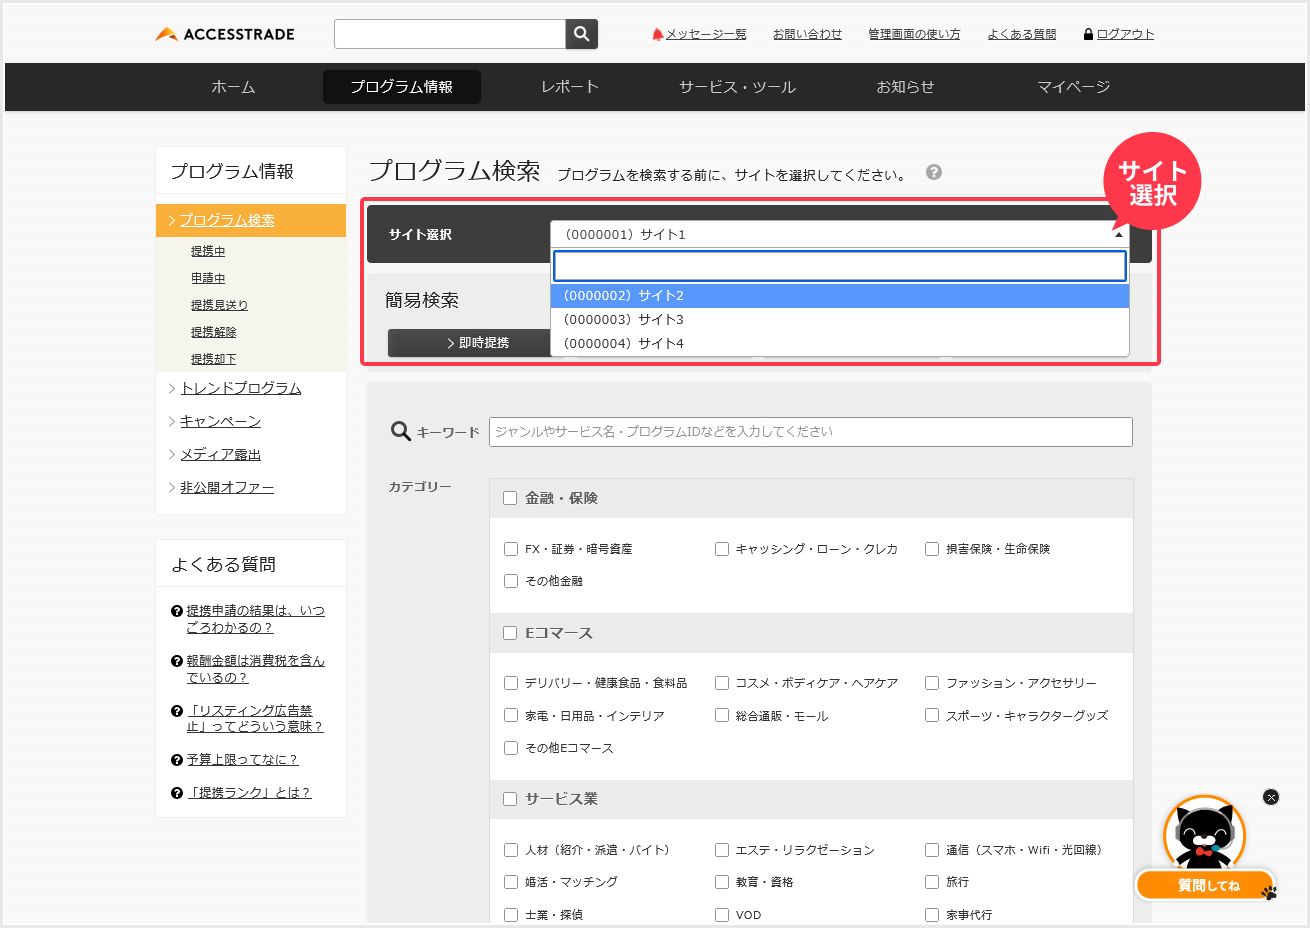
Task: Check the FX・証券・暗号資産 checkbox
Action: point(511,549)
